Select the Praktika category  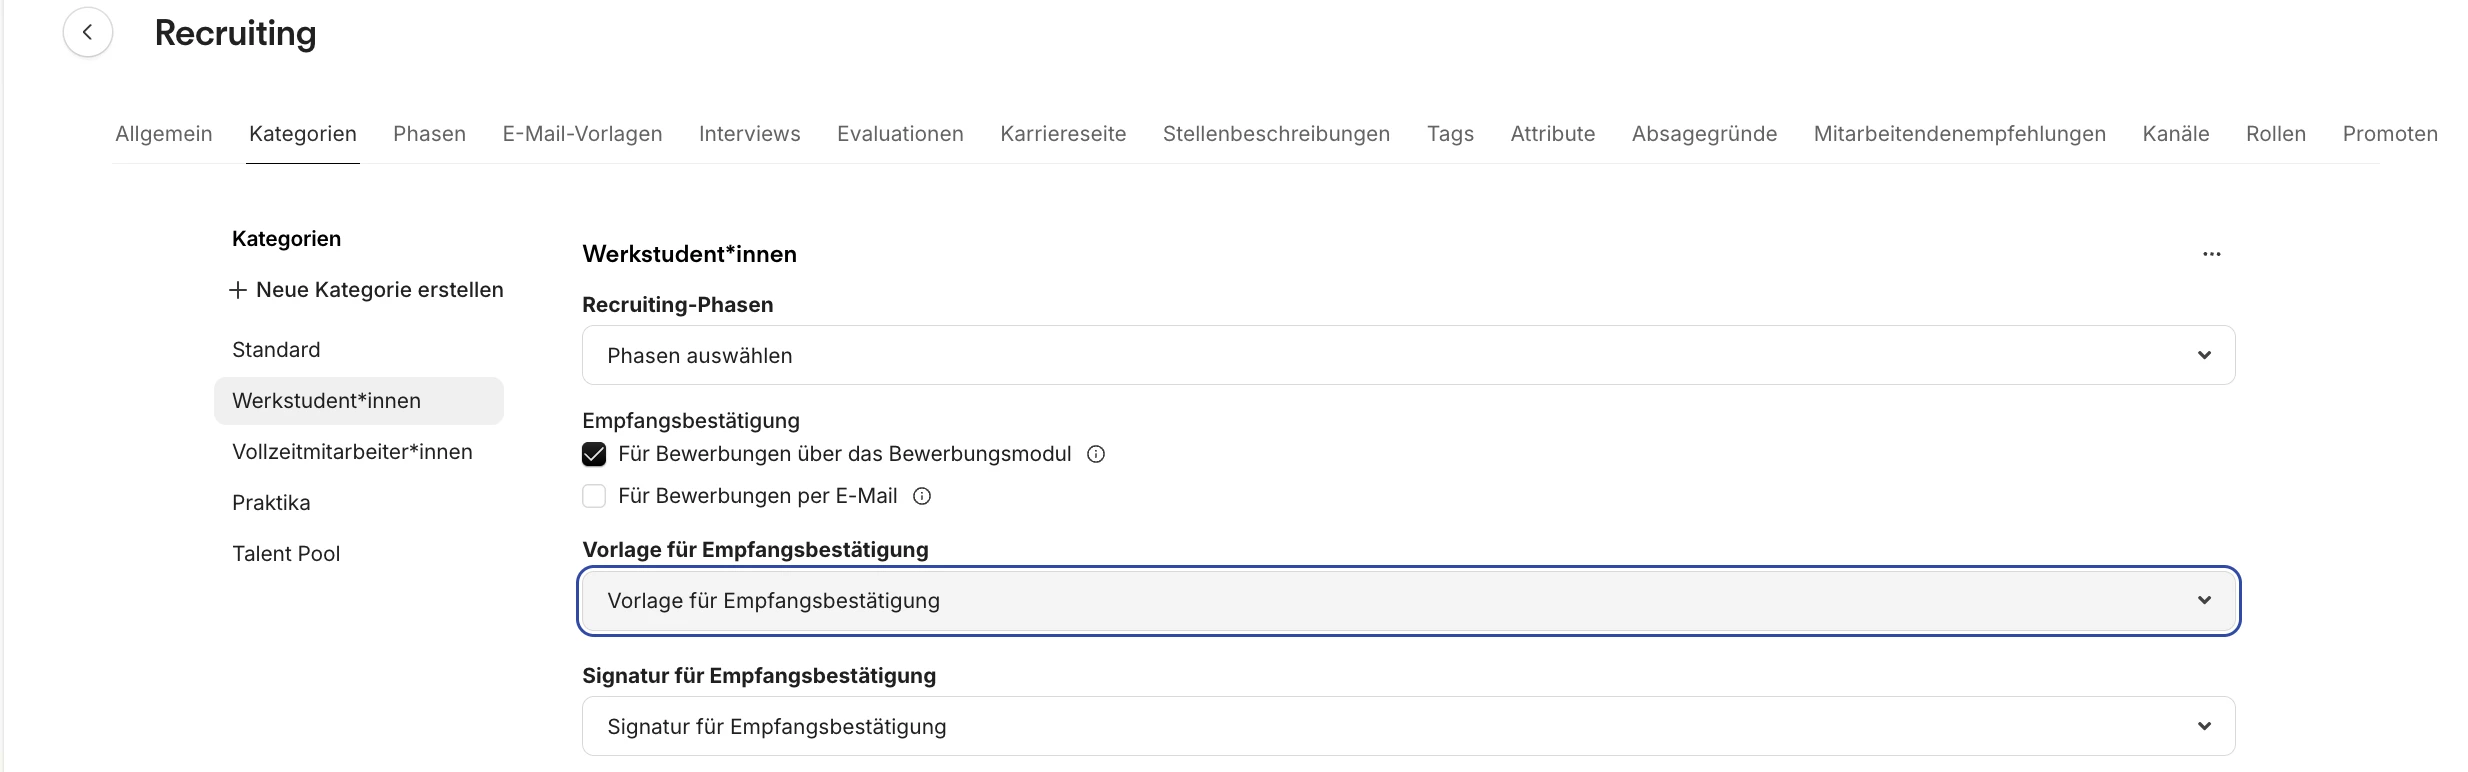point(271,503)
